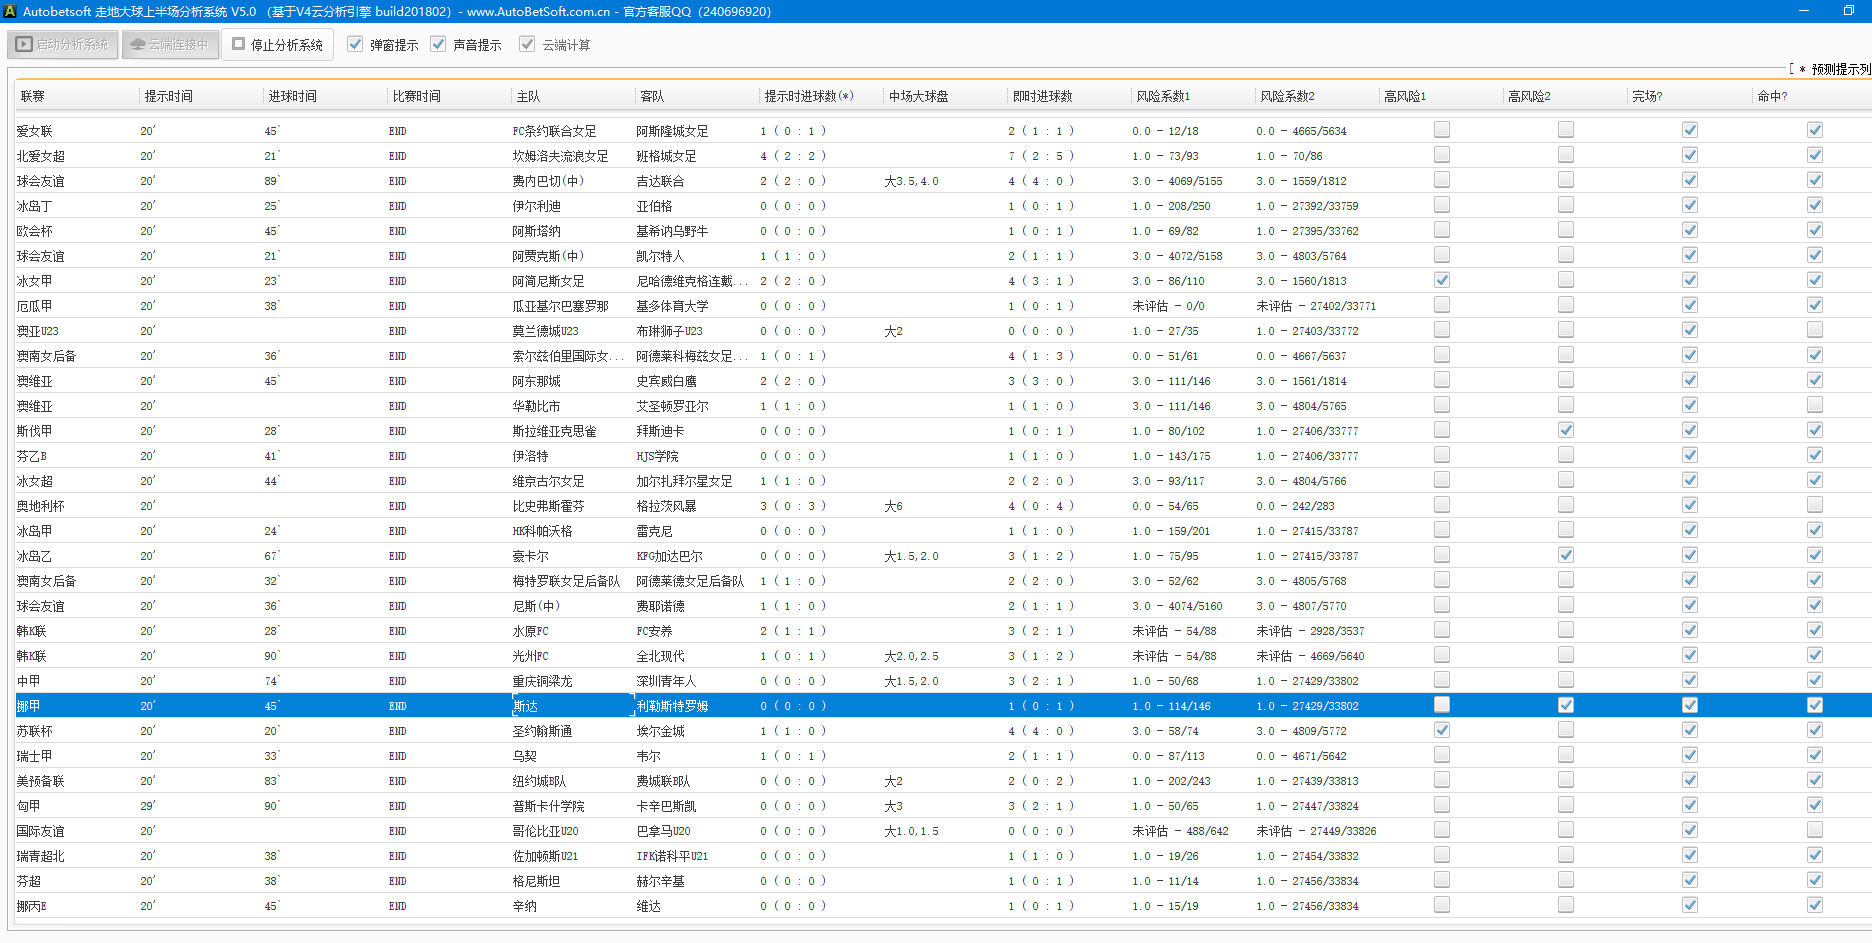Click the 提示时间 column header
The image size is (1872, 943).
coord(168,96)
